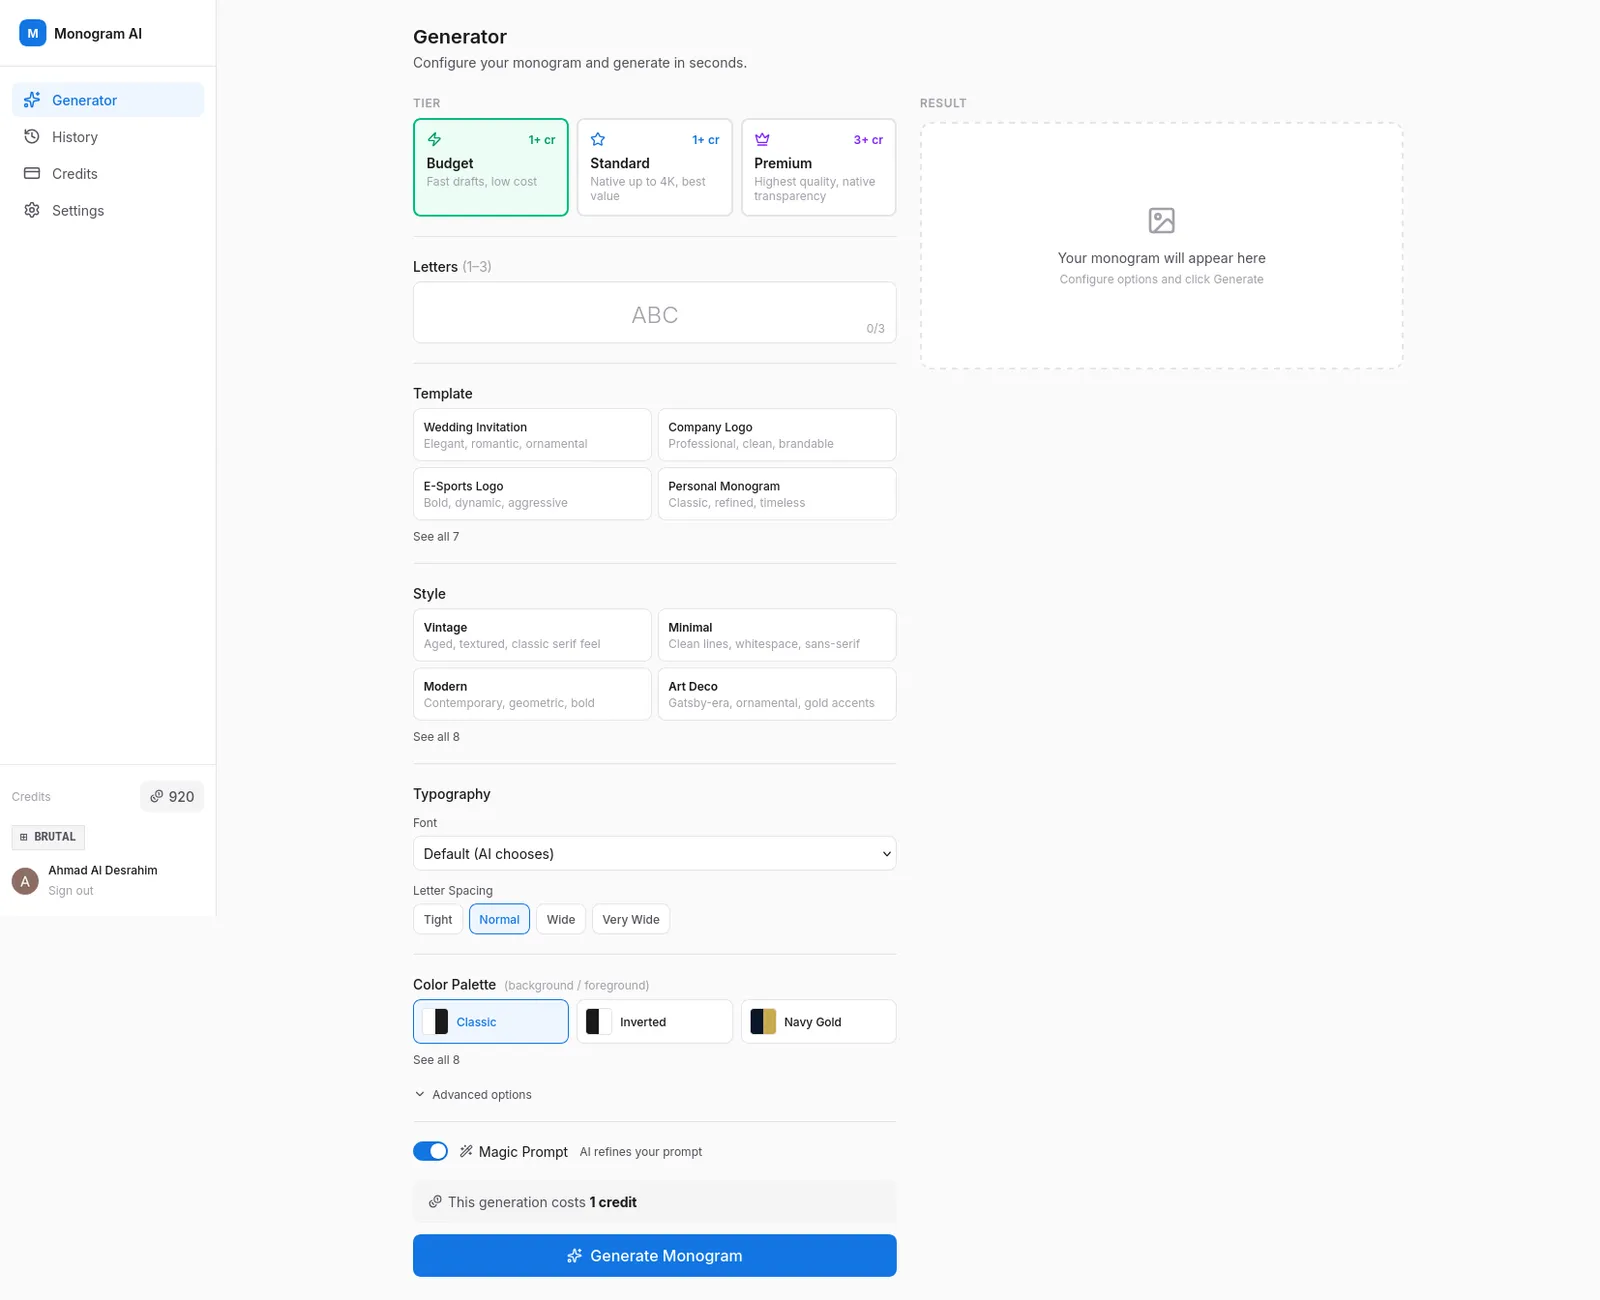Expand Advanced options
Viewport: 1600px width, 1300px height.
473,1095
